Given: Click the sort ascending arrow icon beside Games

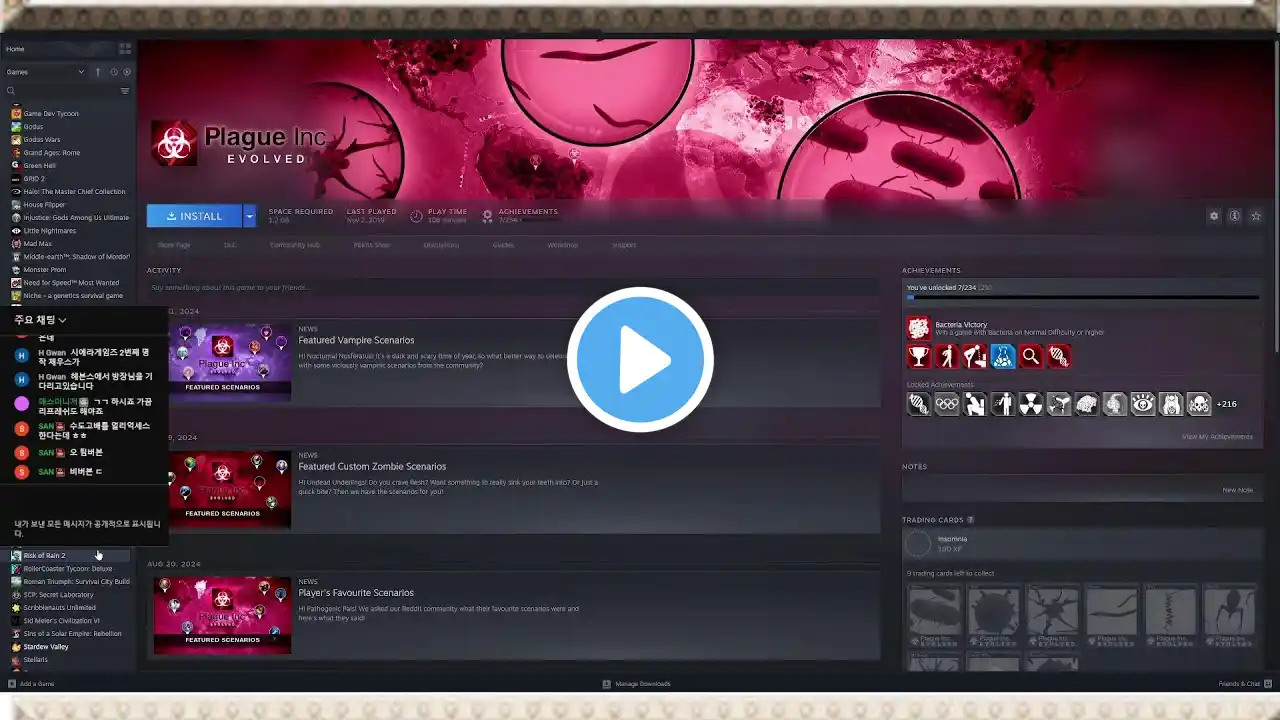Looking at the screenshot, I should [98, 72].
